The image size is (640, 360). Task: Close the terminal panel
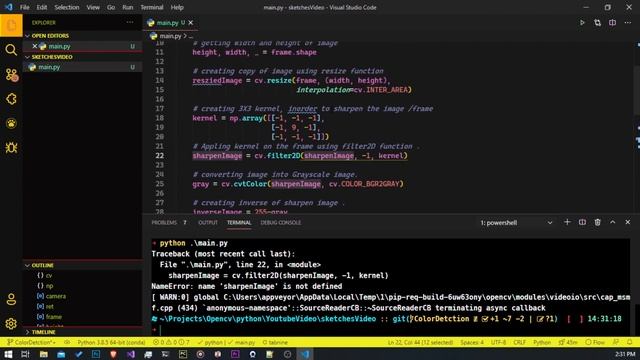[x=628, y=222]
